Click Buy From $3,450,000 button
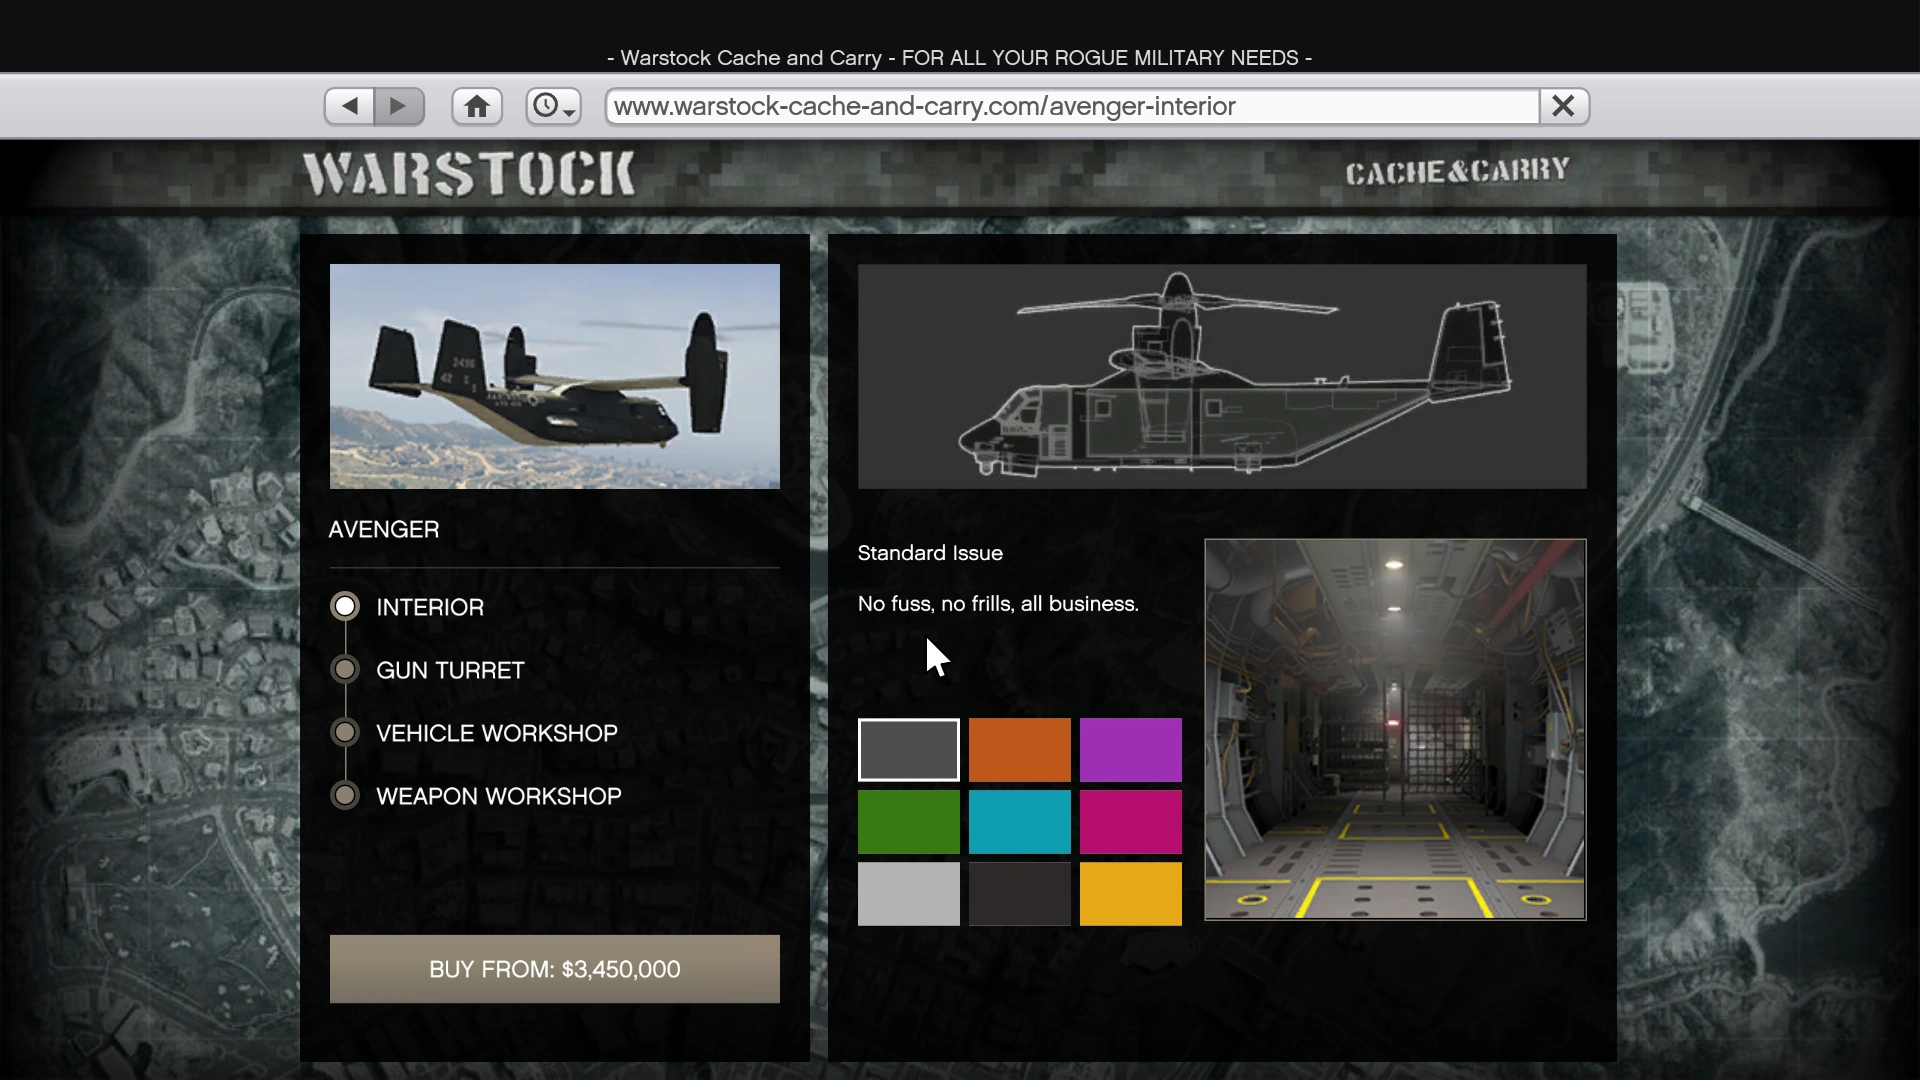This screenshot has width=1920, height=1080. (x=554, y=969)
